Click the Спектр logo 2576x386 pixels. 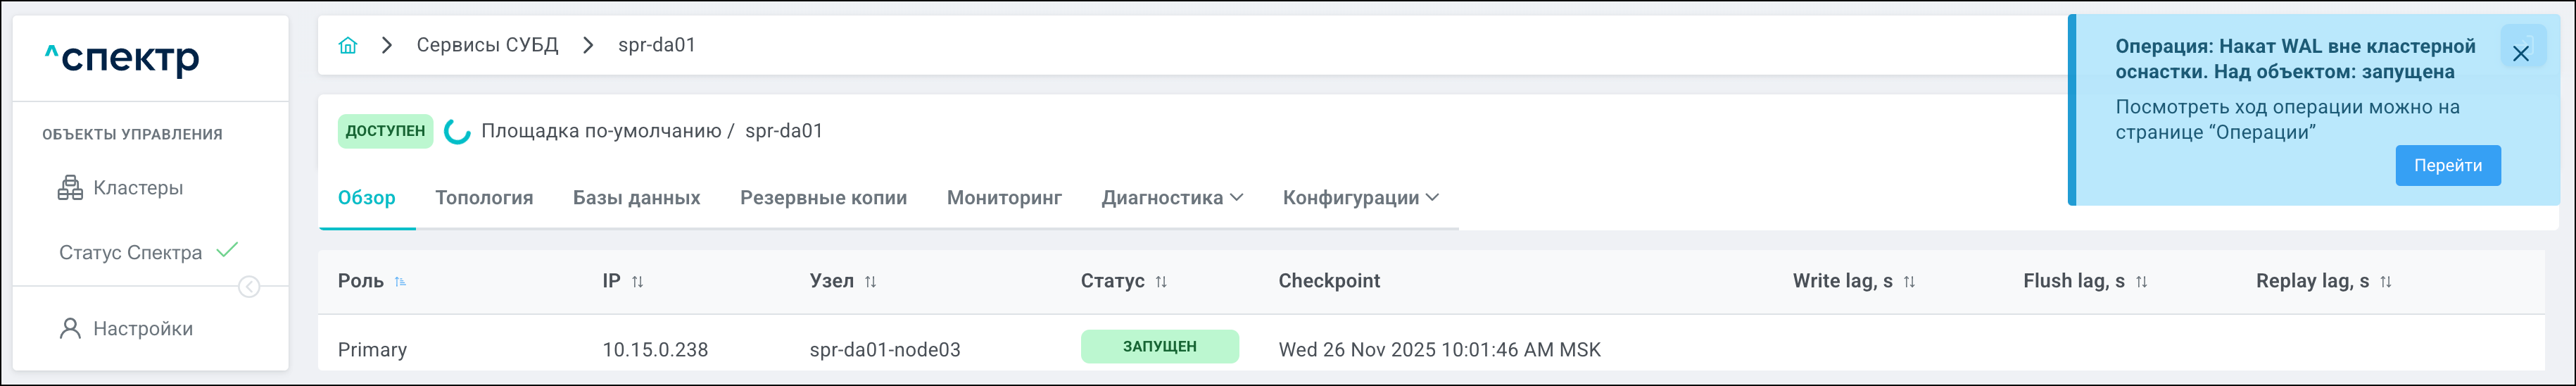(122, 59)
